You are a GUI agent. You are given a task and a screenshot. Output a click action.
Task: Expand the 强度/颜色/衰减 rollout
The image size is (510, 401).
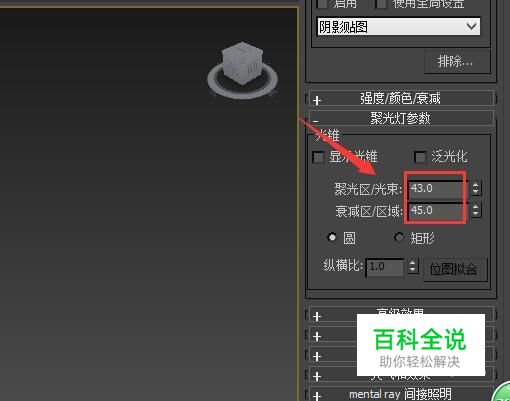[400, 99]
